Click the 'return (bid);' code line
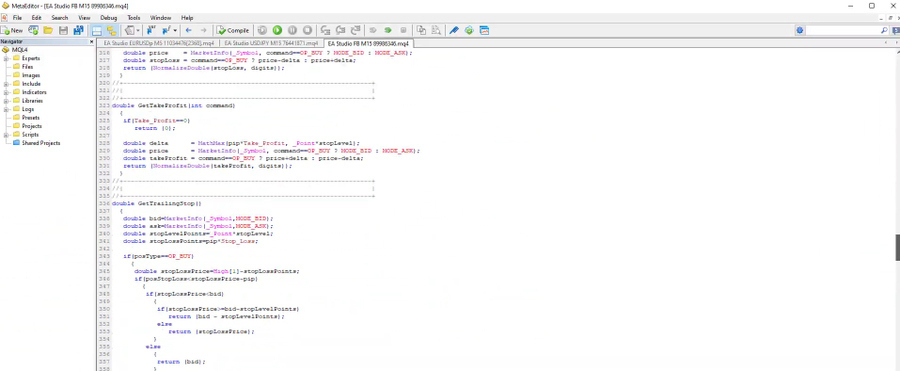 coord(181,362)
